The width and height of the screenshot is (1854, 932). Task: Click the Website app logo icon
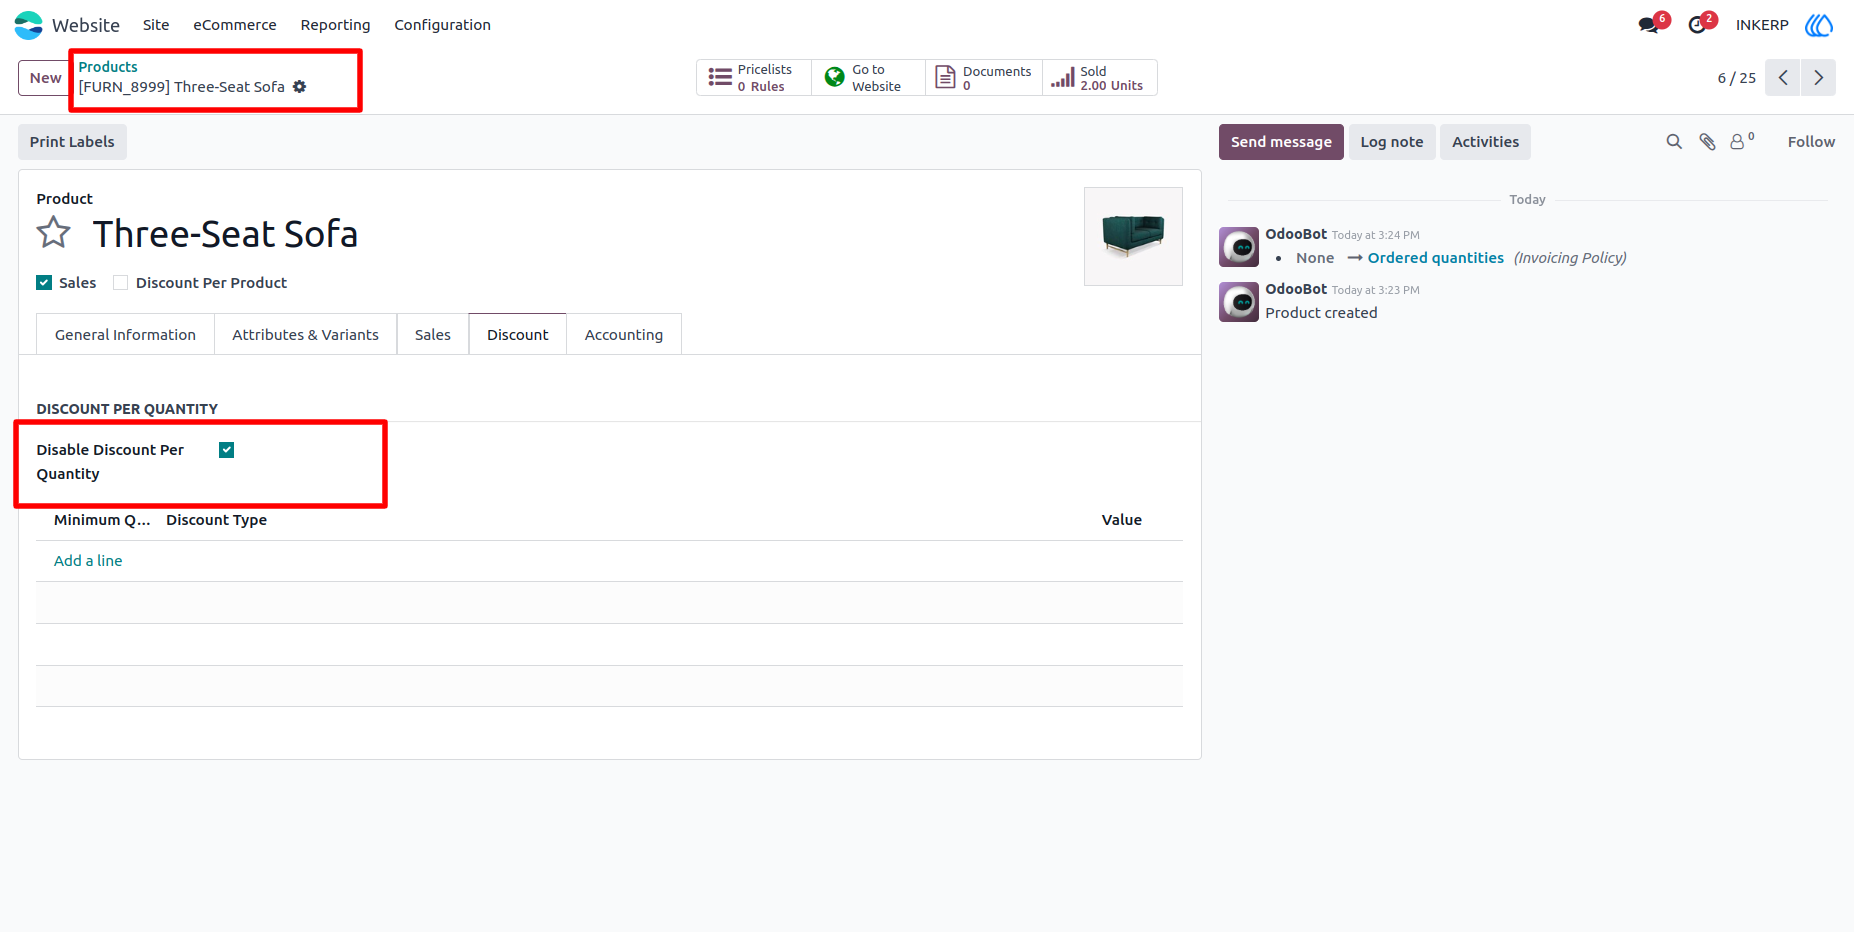pos(28,25)
